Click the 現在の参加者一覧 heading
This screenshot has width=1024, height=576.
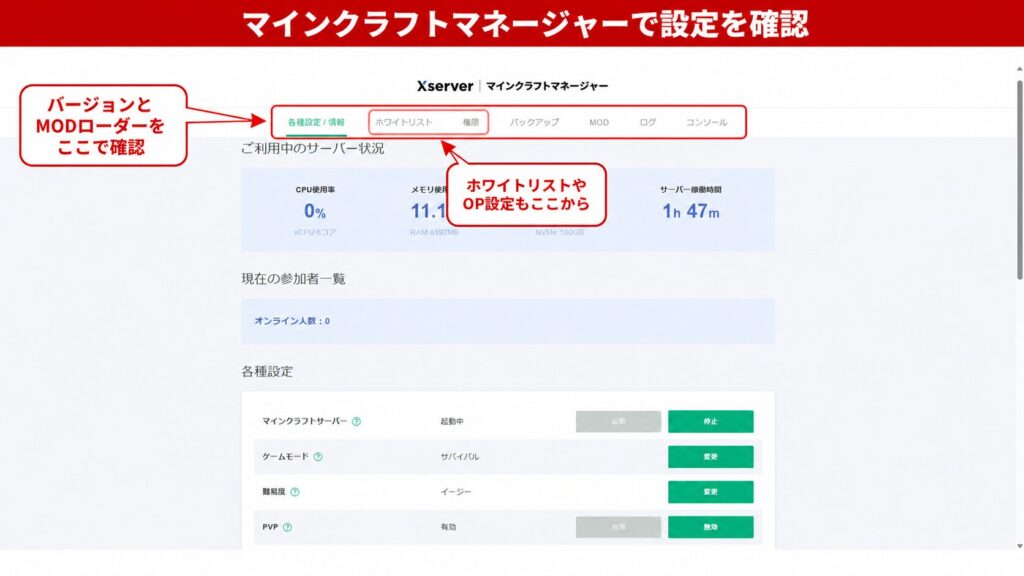pos(293,279)
